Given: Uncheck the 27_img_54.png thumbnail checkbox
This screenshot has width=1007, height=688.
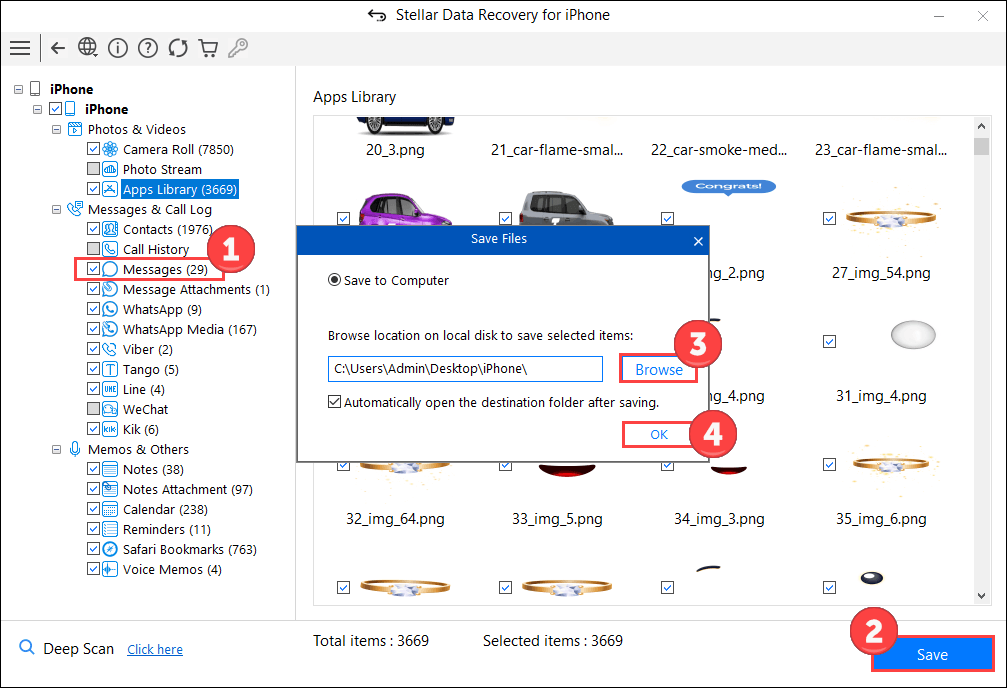Looking at the screenshot, I should (829, 218).
